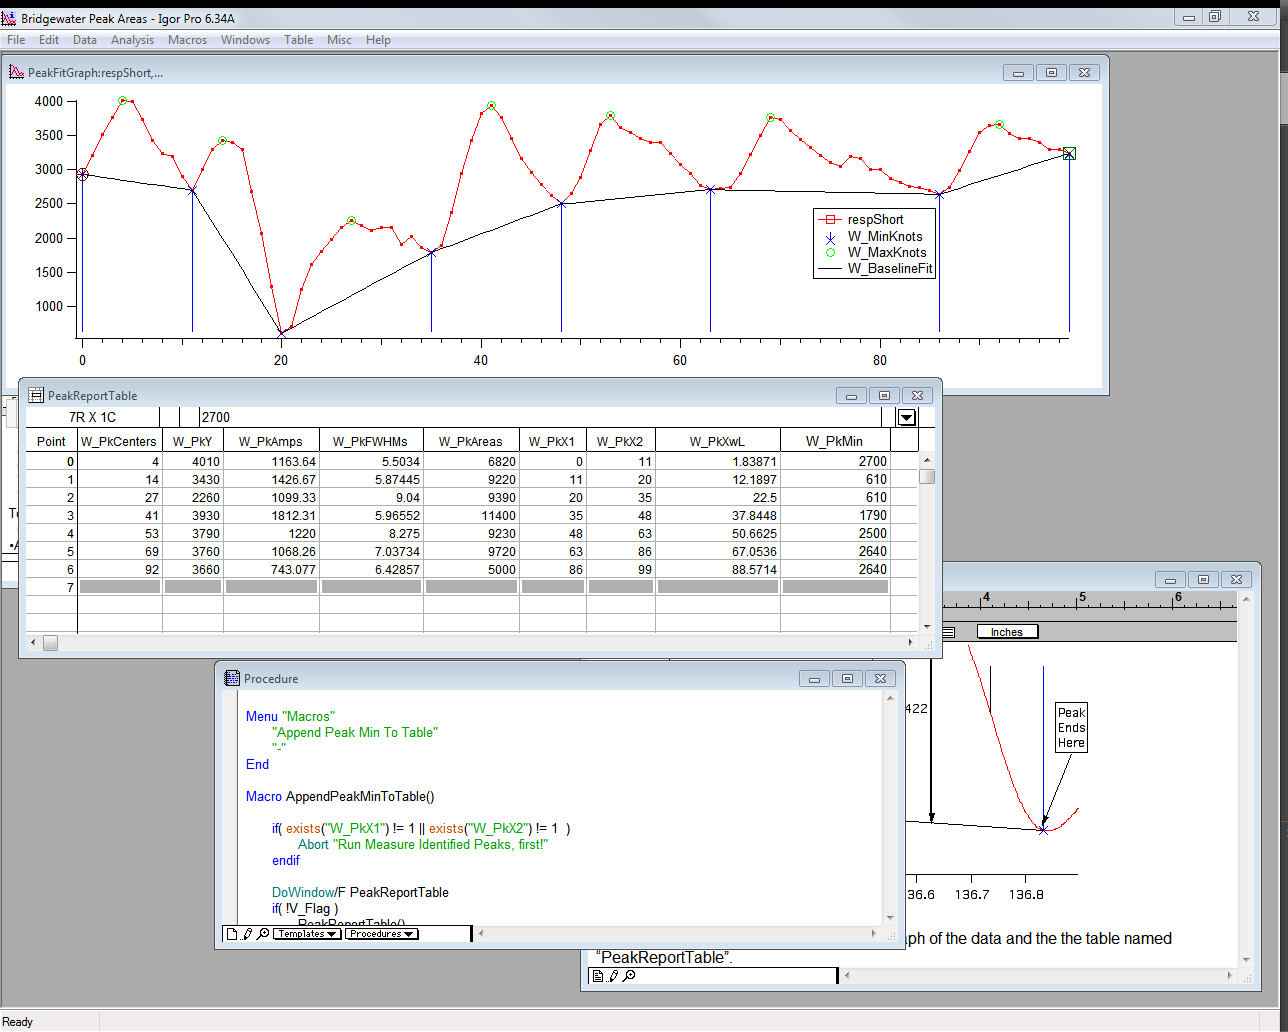
Task: Open the Templates pop-up menu
Action: (x=307, y=934)
